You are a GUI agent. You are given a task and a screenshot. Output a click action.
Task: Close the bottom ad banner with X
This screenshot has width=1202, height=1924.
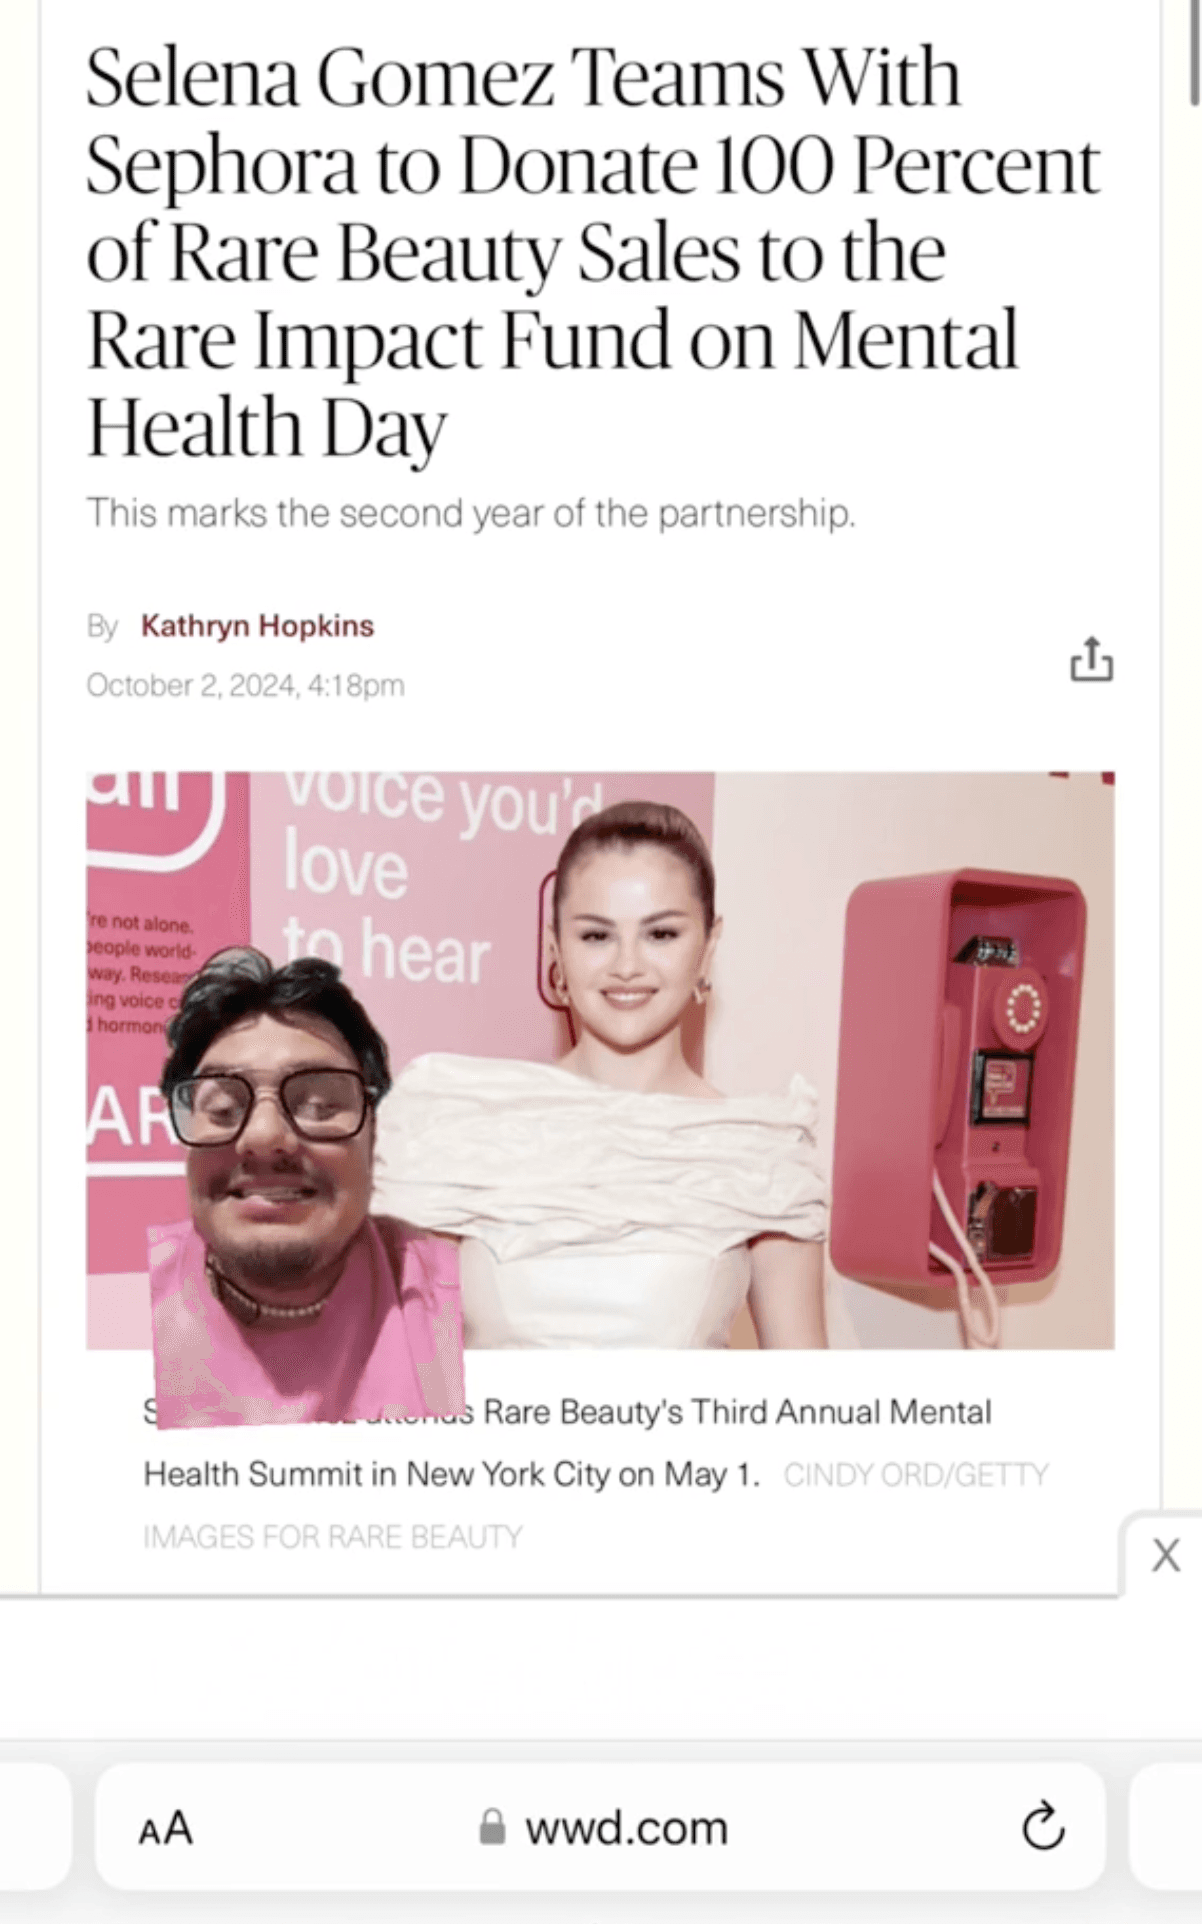[1165, 1556]
